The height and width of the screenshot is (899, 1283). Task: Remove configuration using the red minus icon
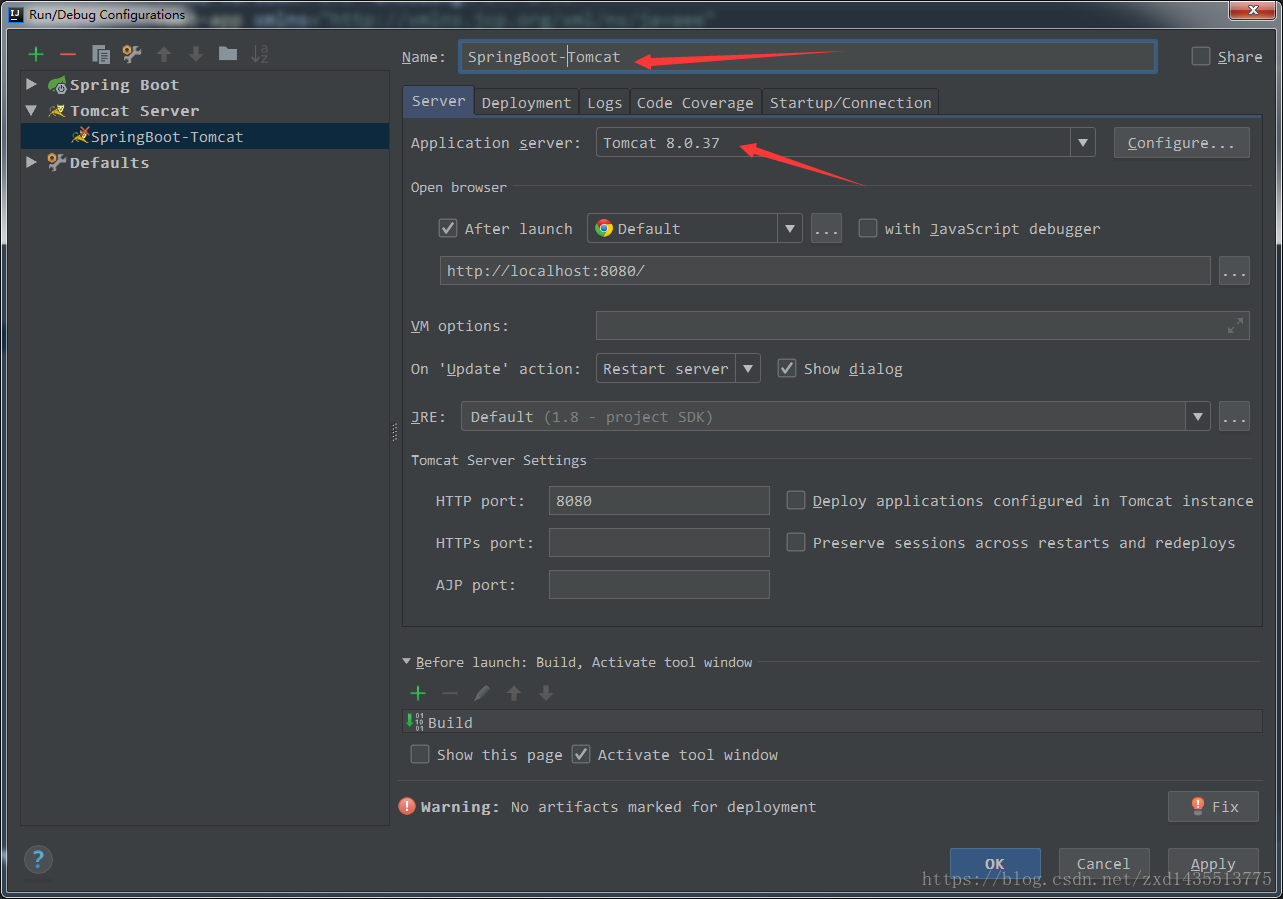click(68, 54)
